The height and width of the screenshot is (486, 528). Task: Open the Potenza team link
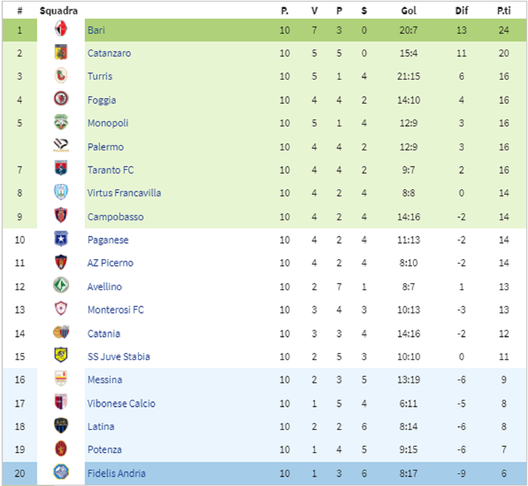(104, 450)
